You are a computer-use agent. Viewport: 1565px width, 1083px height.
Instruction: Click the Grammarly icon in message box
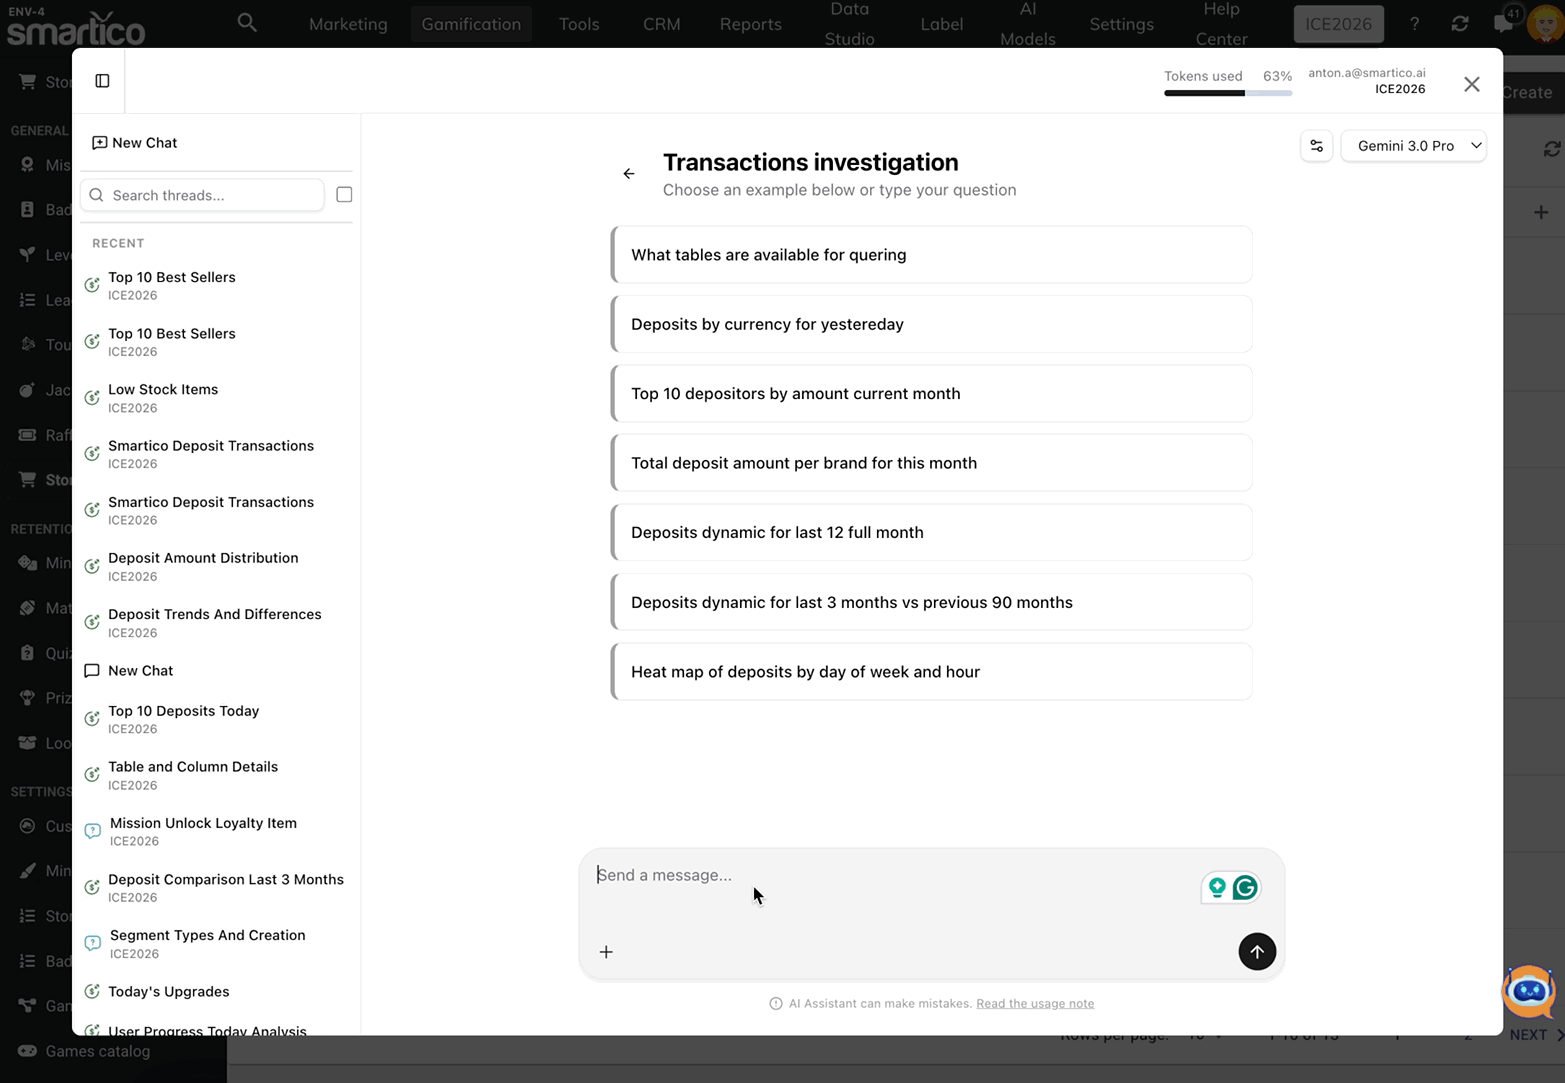pos(1245,888)
